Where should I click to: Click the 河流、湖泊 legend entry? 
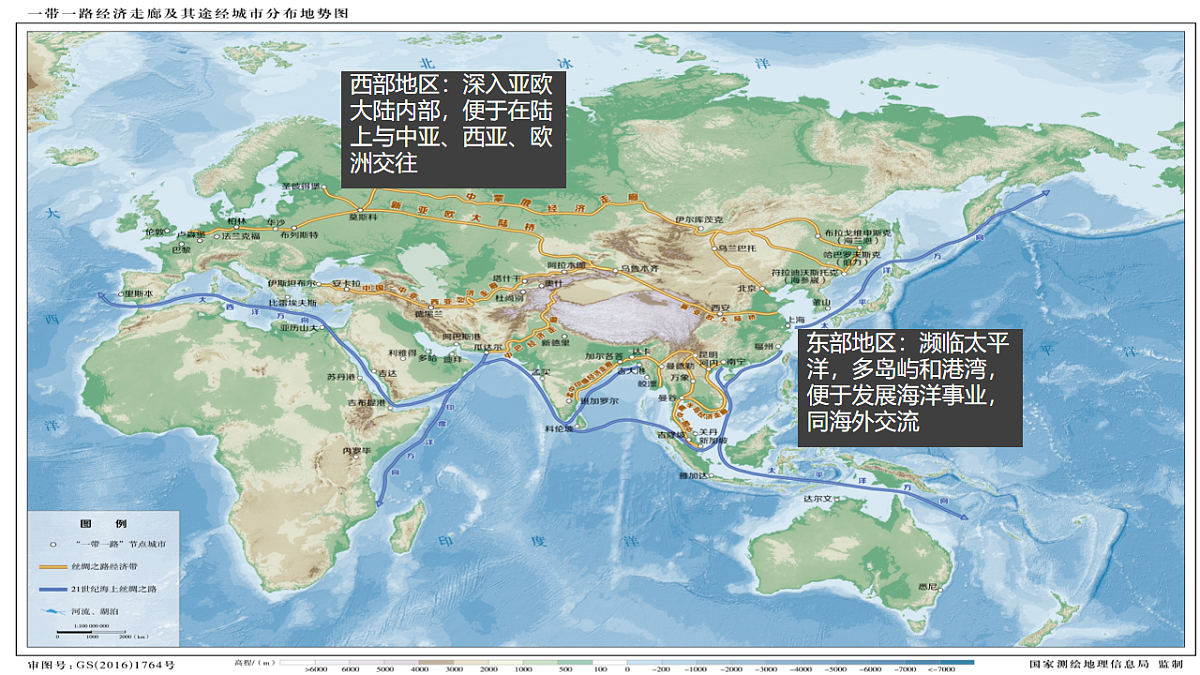[80, 612]
